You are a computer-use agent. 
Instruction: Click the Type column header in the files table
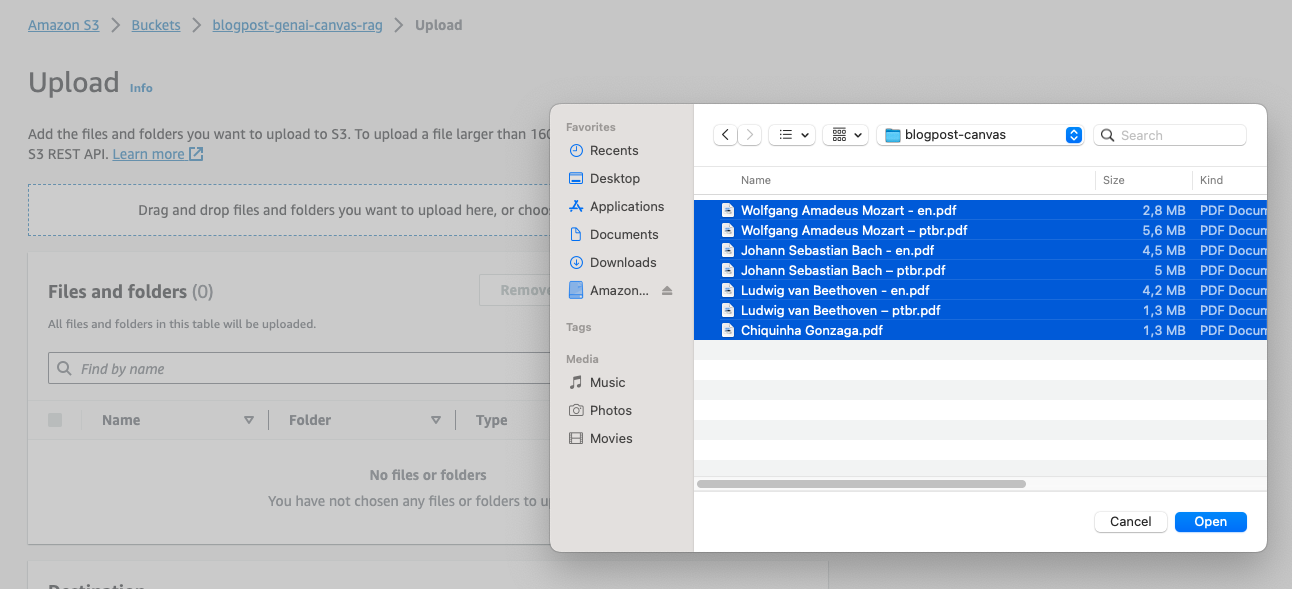[x=491, y=420]
